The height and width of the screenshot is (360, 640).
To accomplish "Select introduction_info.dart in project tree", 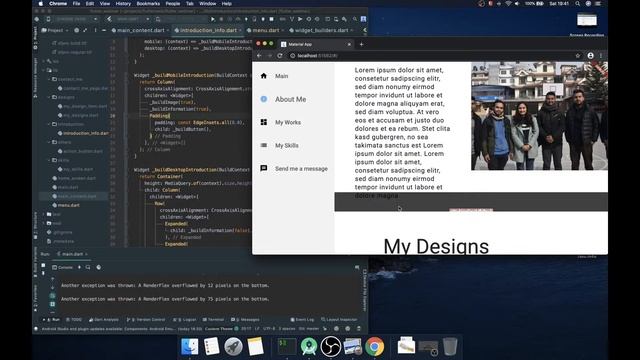I will 83,133.
